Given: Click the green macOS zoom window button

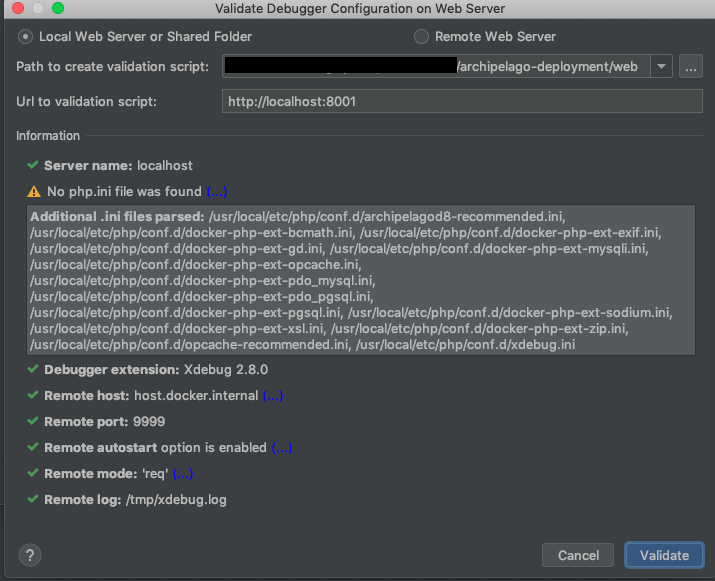Looking at the screenshot, I should (57, 8).
